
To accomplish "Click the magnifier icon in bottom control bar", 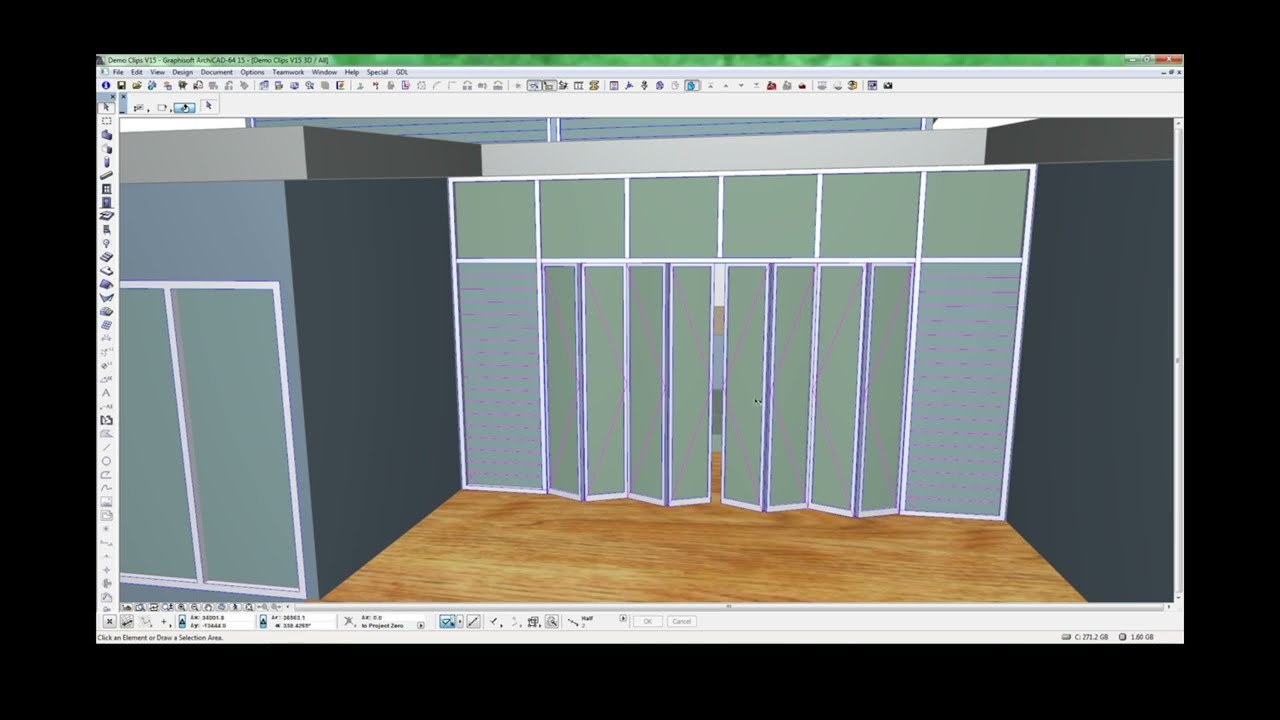I will 551,621.
